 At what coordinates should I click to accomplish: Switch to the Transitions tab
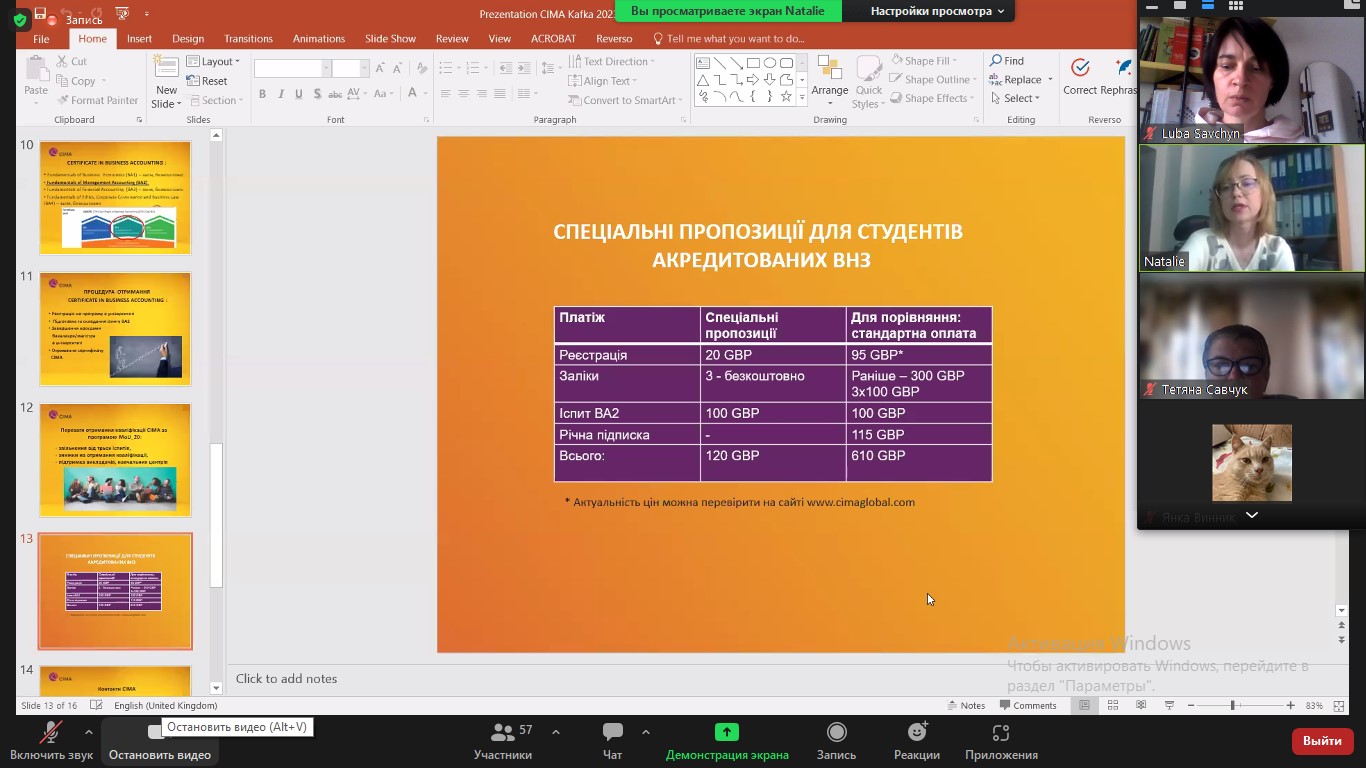pos(248,39)
